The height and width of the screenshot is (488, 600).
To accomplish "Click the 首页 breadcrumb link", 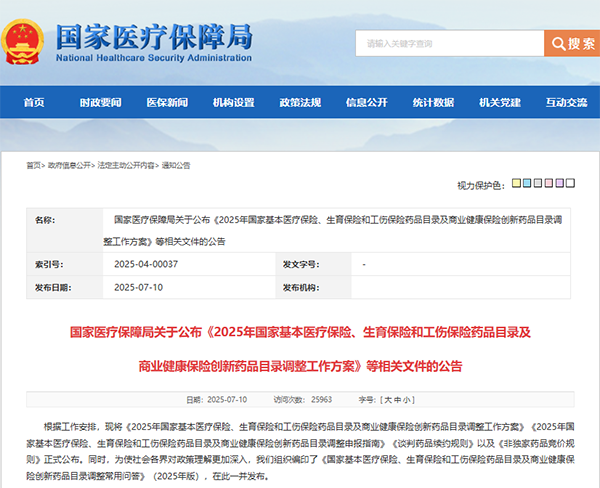I will (x=33, y=165).
